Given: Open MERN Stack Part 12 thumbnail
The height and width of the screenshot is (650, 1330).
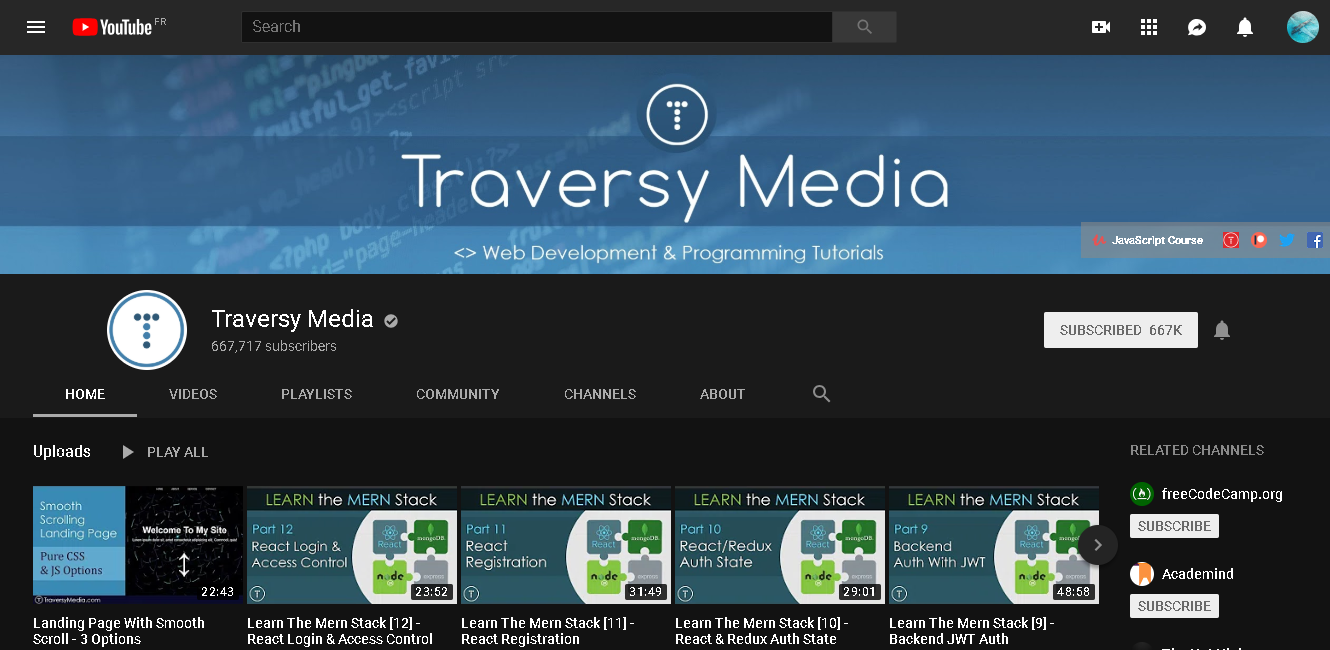Looking at the screenshot, I should (352, 545).
